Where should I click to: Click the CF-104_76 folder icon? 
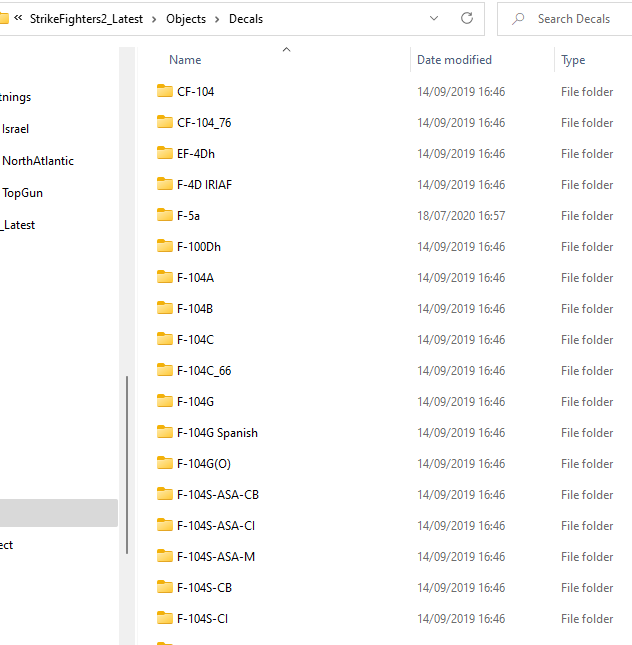pyautogui.click(x=165, y=122)
